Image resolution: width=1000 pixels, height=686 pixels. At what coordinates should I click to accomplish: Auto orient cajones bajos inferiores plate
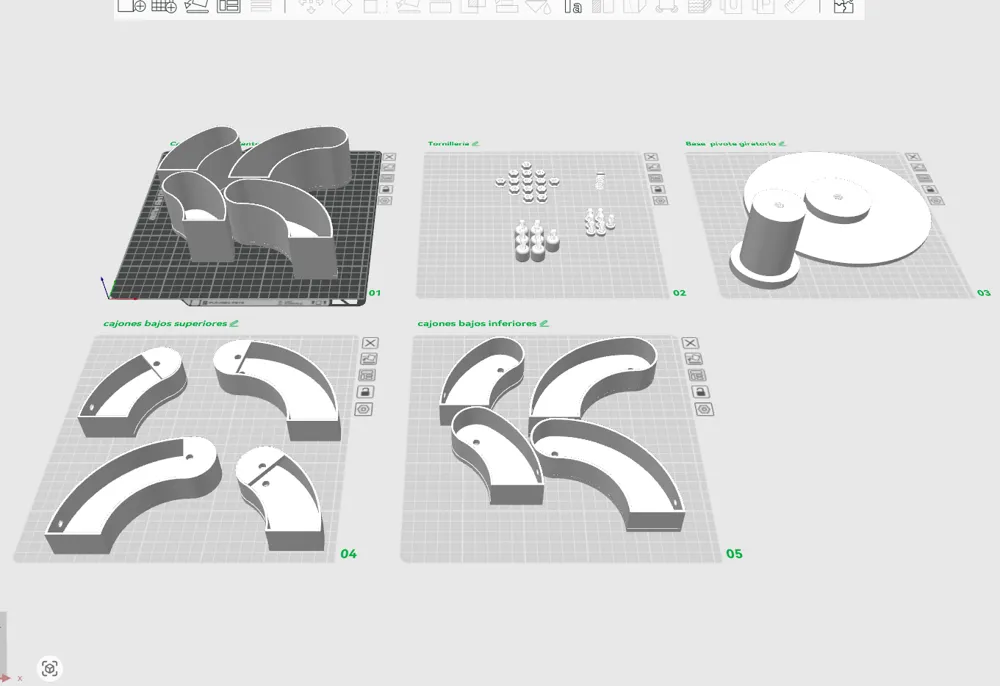click(x=693, y=359)
